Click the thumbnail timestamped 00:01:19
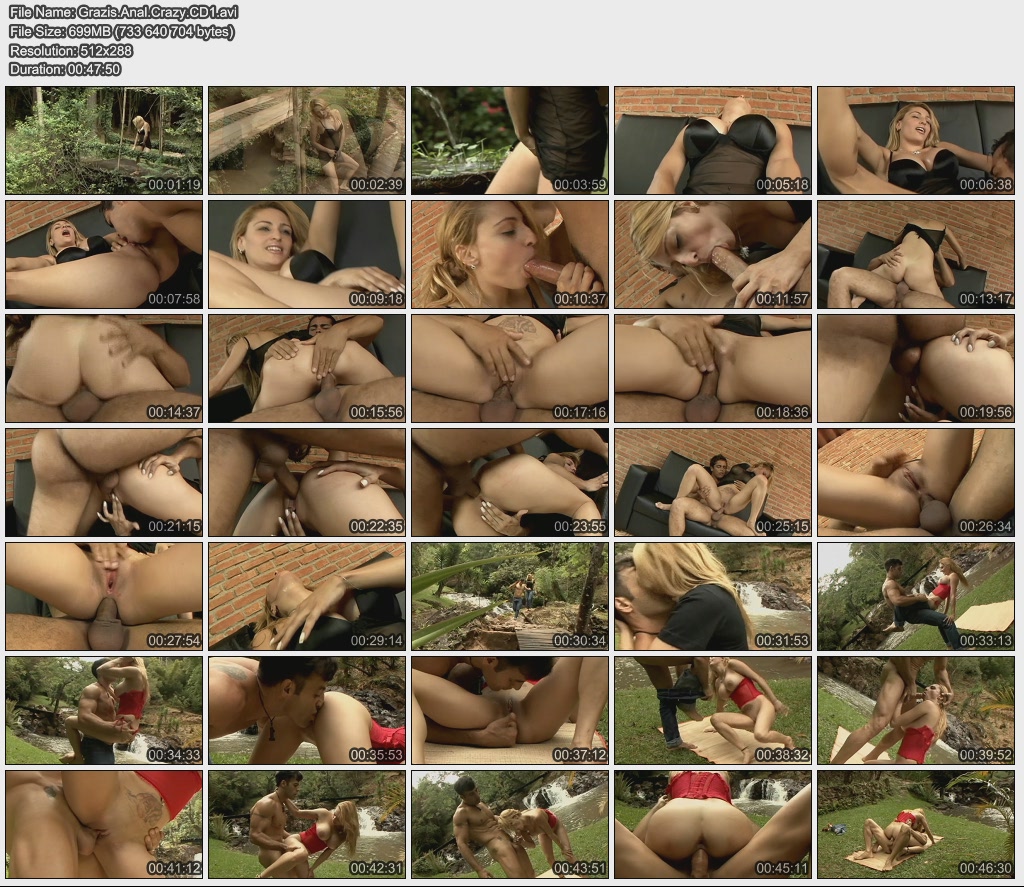The image size is (1024, 887). [104, 140]
